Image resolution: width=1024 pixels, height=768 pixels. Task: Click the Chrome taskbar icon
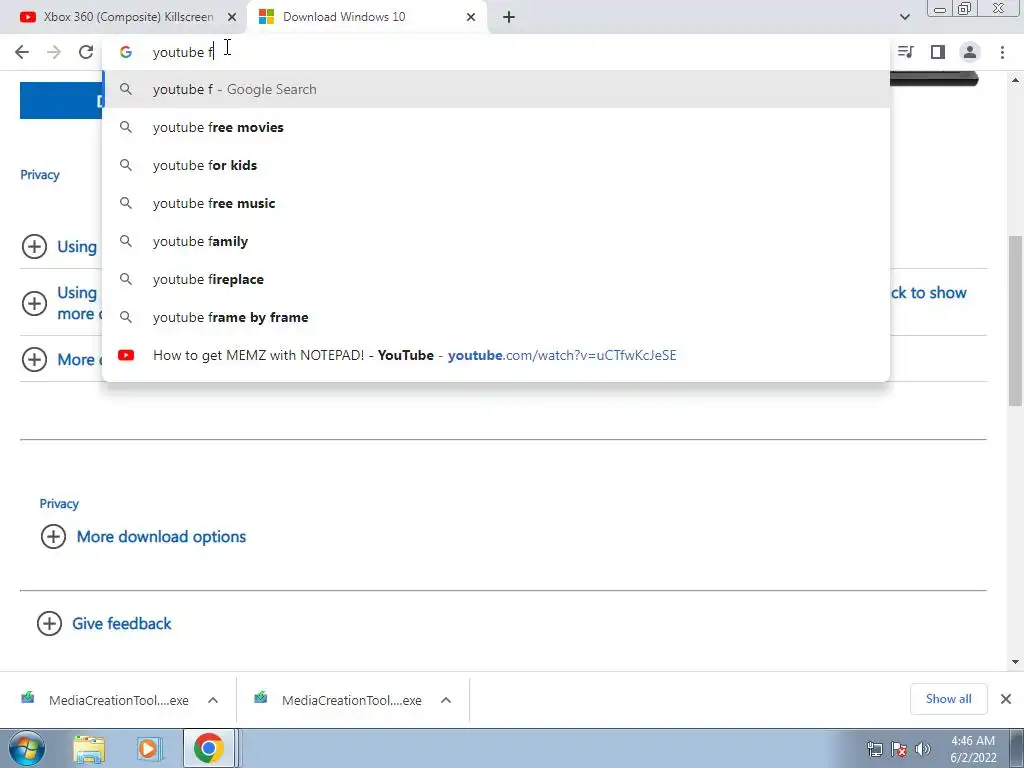(208, 748)
